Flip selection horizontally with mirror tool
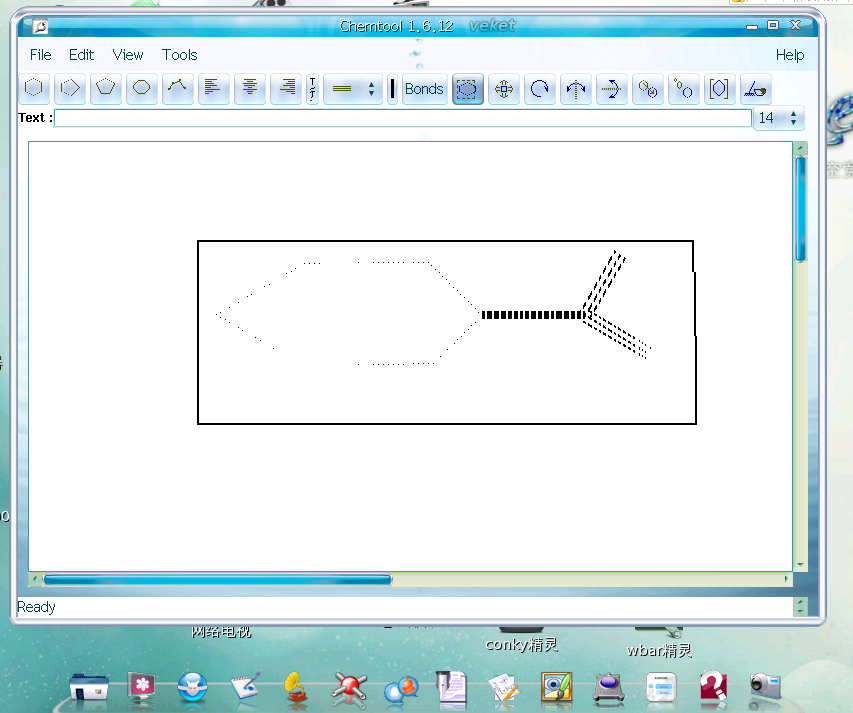Image resolution: width=853 pixels, height=713 pixels. click(x=576, y=89)
